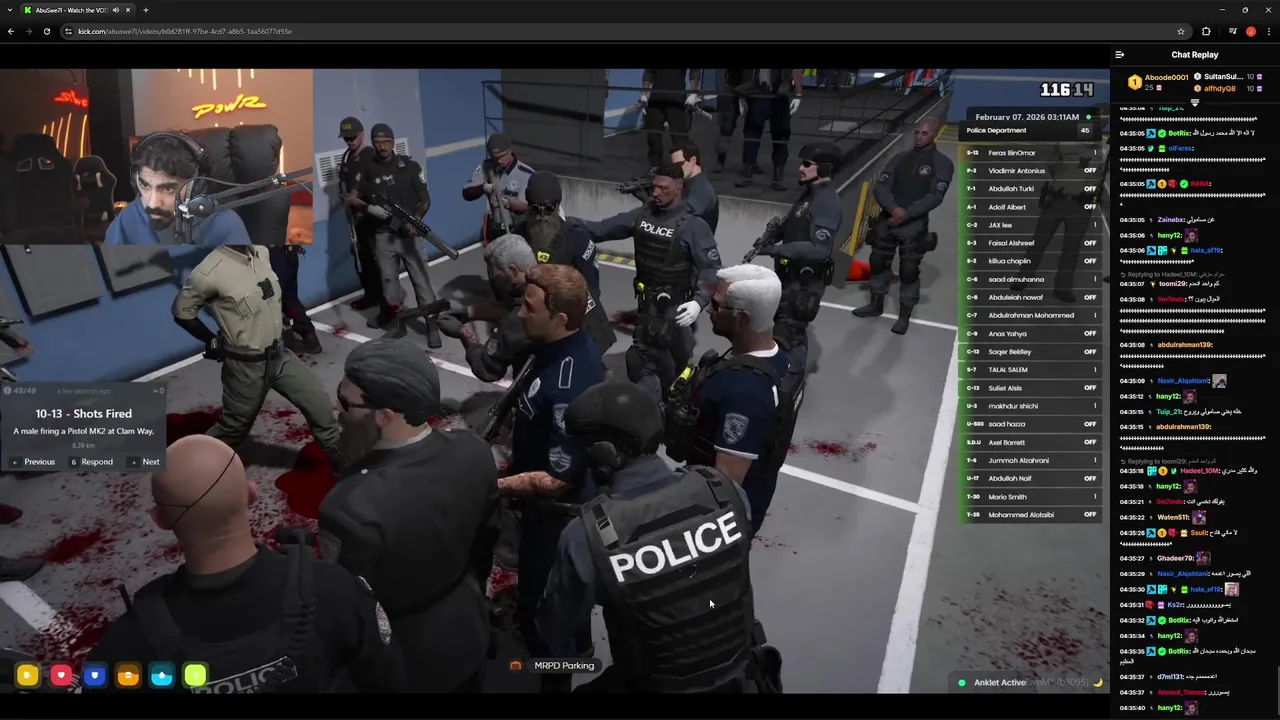The image size is (1280, 720).
Task: Select Saqer Belkley roster row
Action: pyautogui.click(x=1030, y=352)
